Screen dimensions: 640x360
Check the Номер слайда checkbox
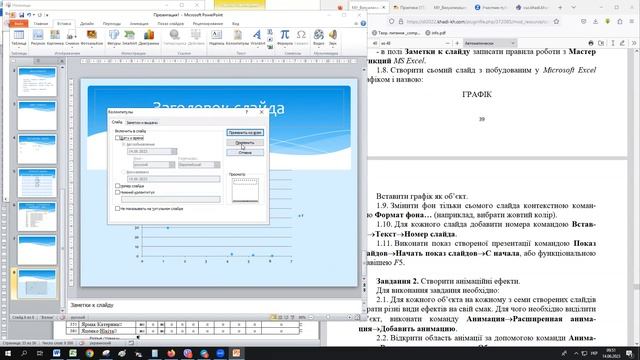118,186
